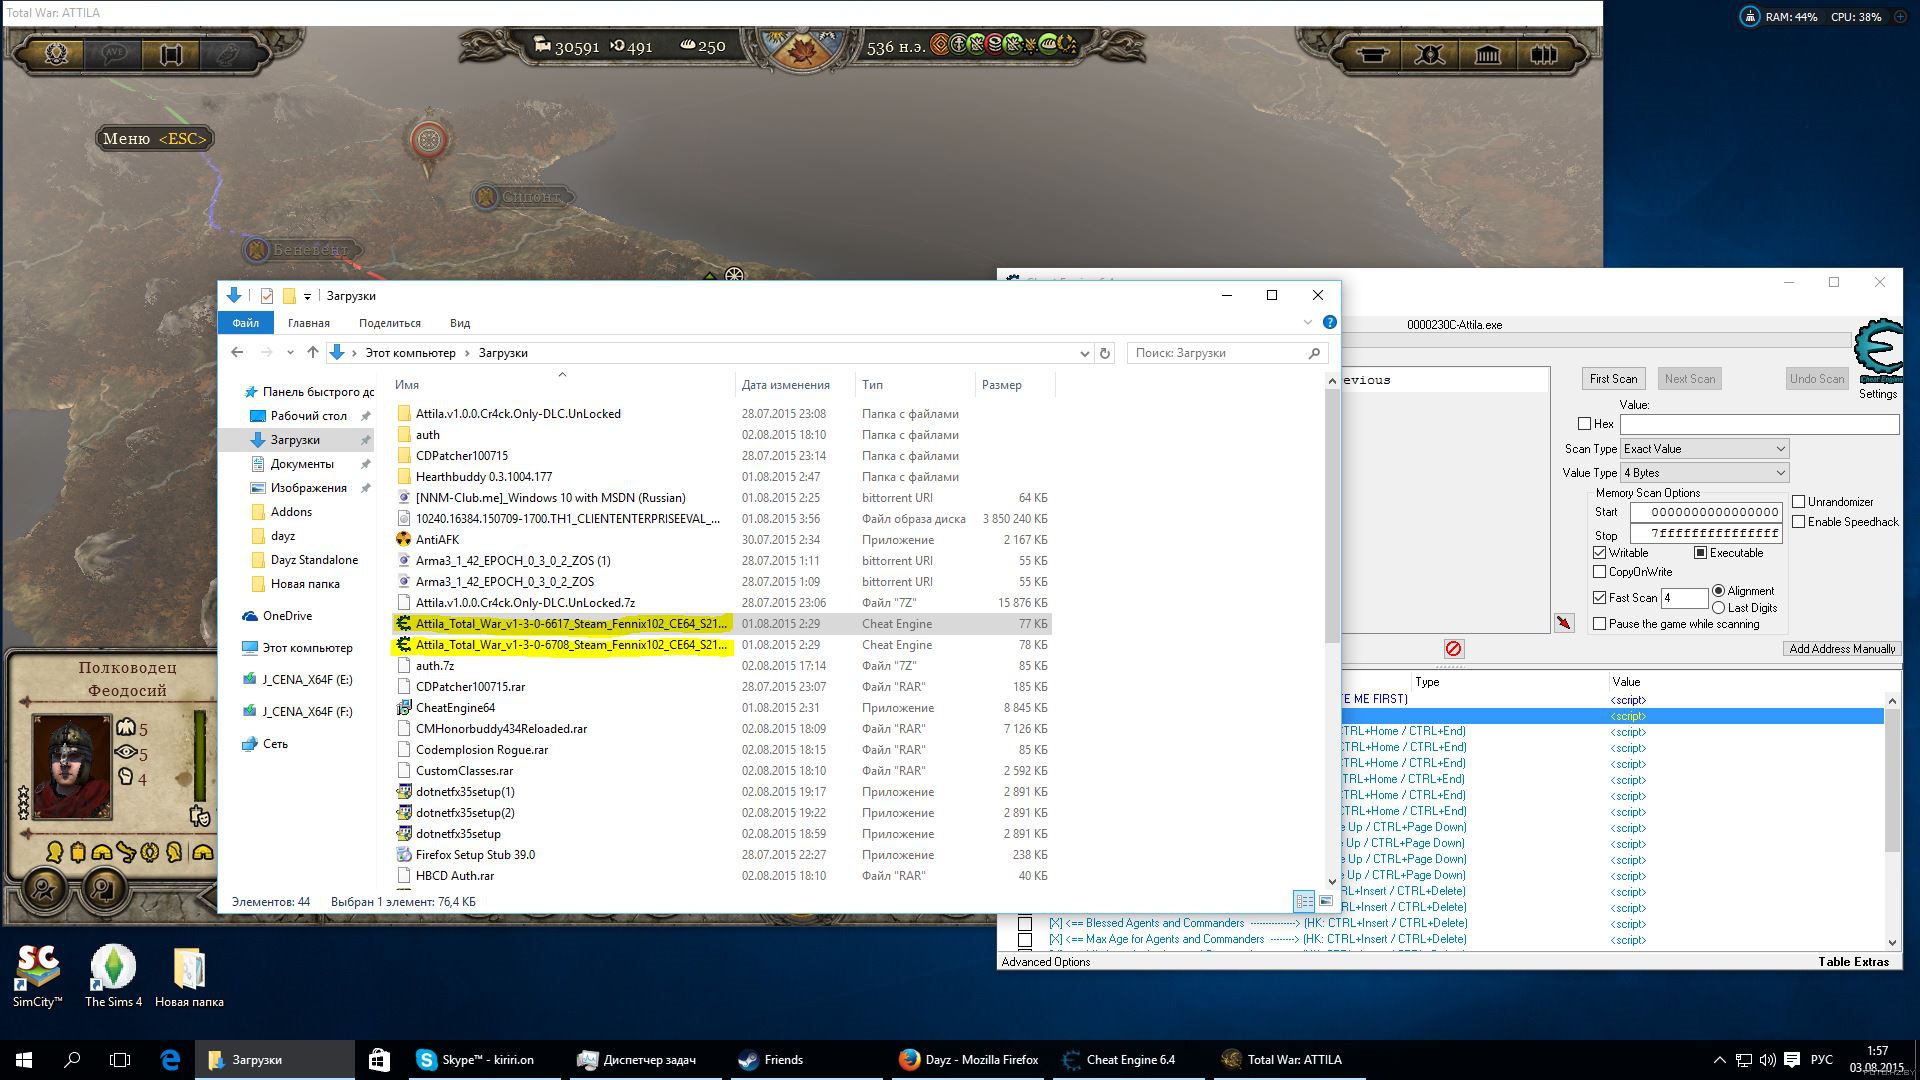Toggle the Executable checkbox
The image size is (1920, 1080).
click(x=1700, y=553)
